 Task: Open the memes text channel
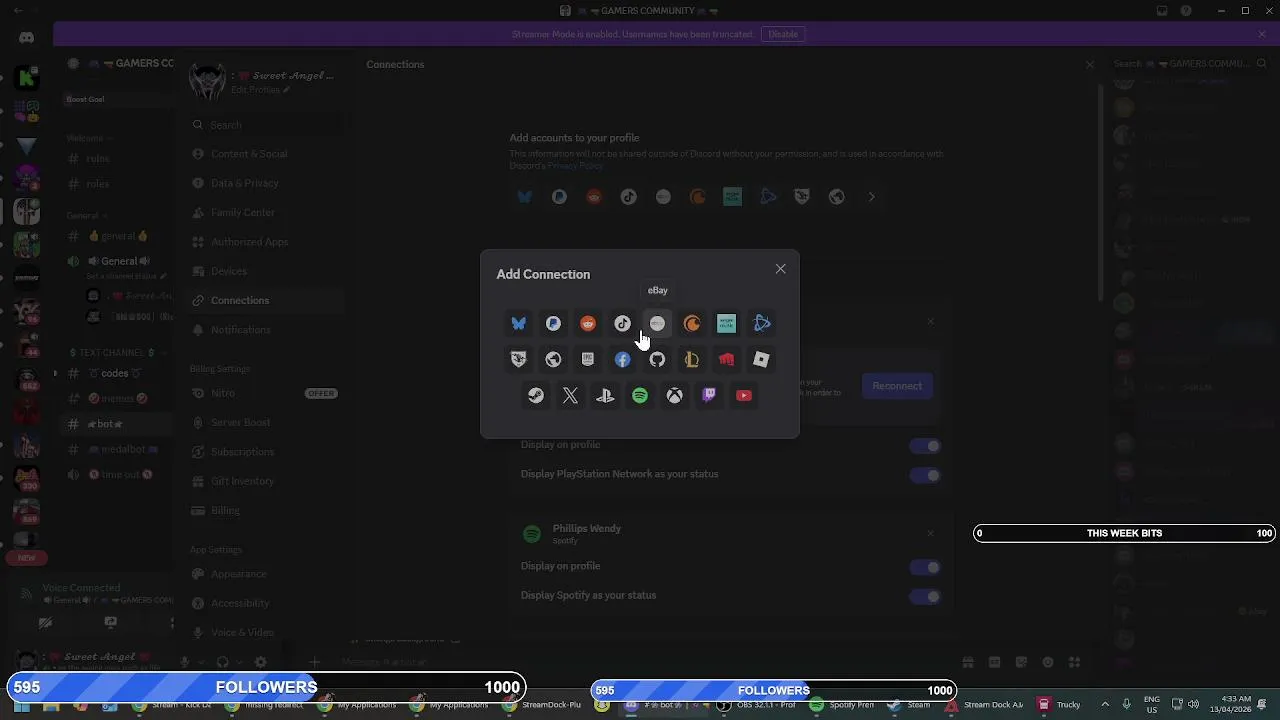[116, 398]
